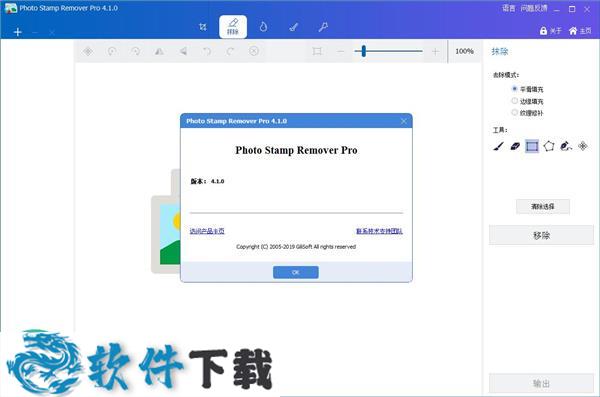Click the 输出 output button
600x397 pixels.
(541, 383)
